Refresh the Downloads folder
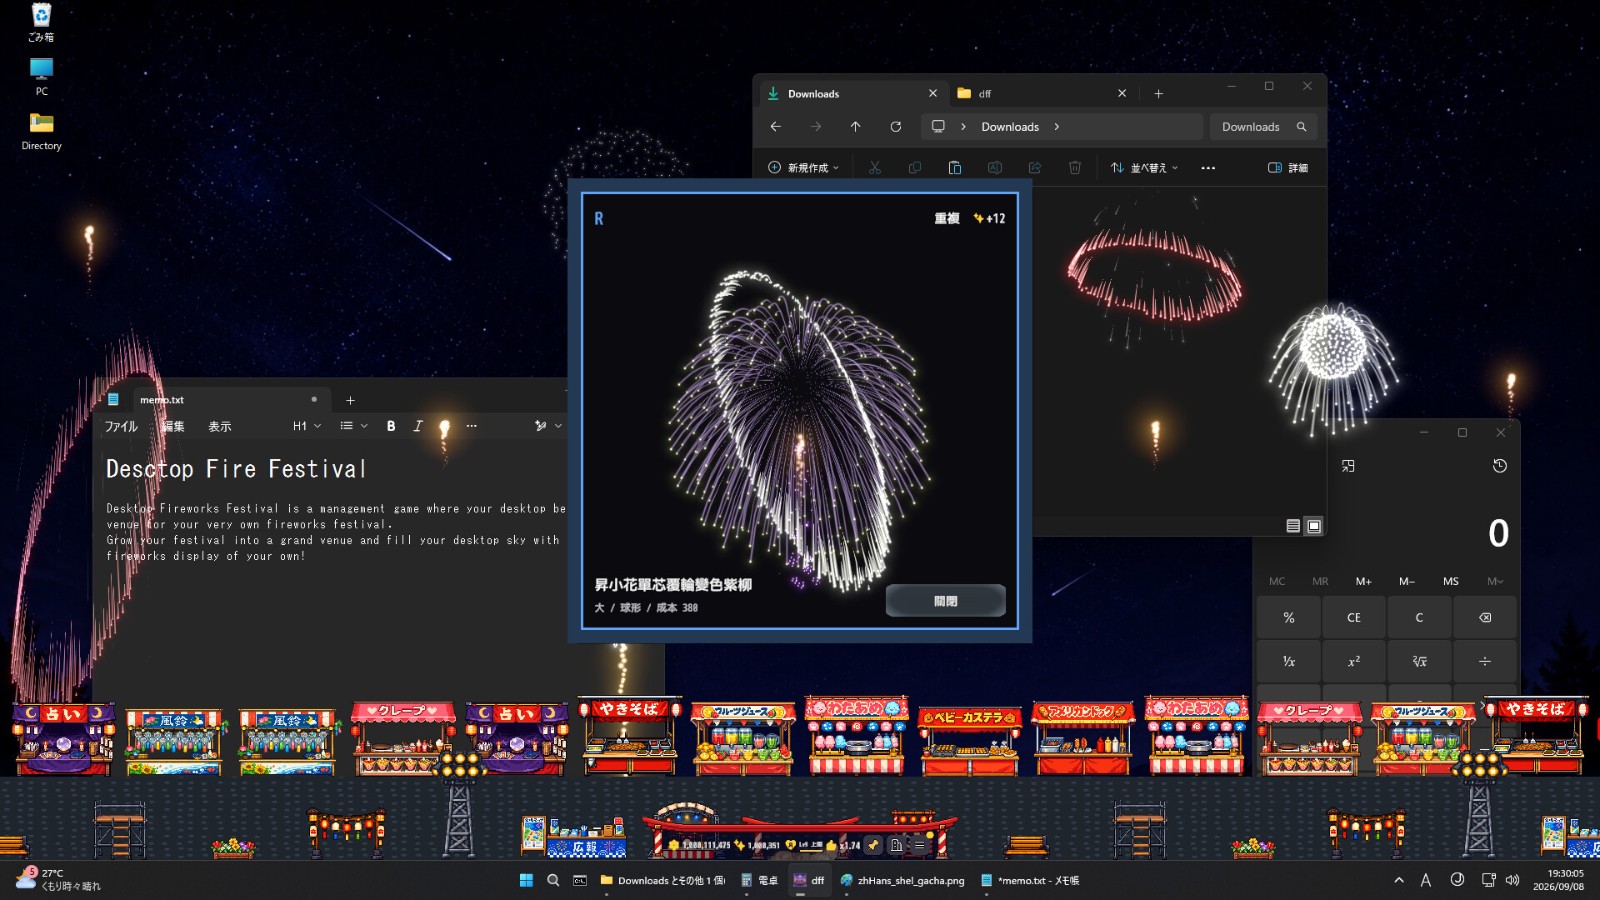Image resolution: width=1600 pixels, height=900 pixels. point(896,127)
